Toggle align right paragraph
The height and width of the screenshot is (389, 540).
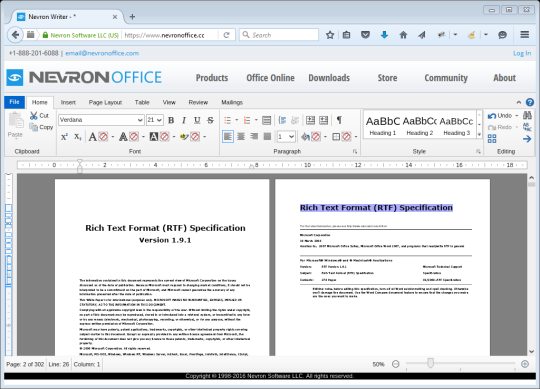(x=254, y=137)
